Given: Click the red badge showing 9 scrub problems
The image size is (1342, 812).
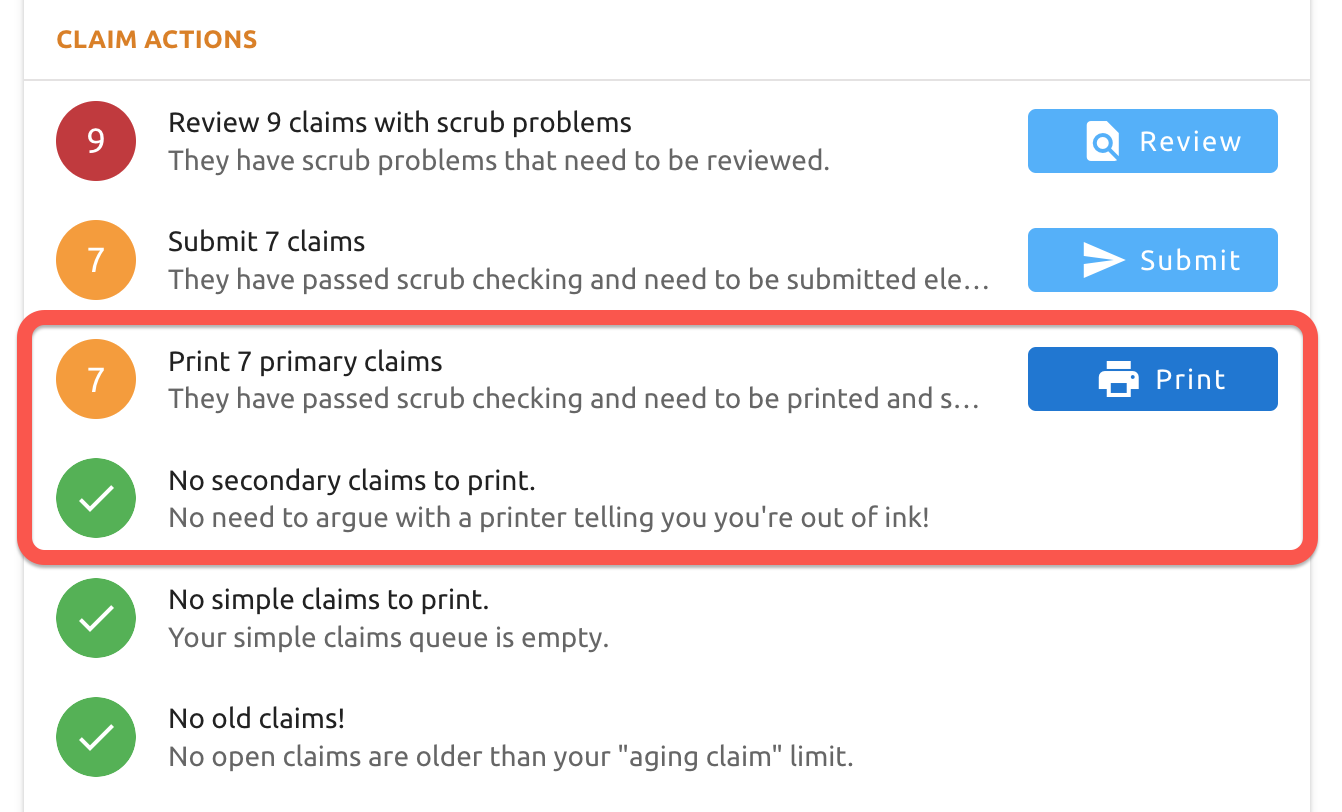Looking at the screenshot, I should click(95, 141).
